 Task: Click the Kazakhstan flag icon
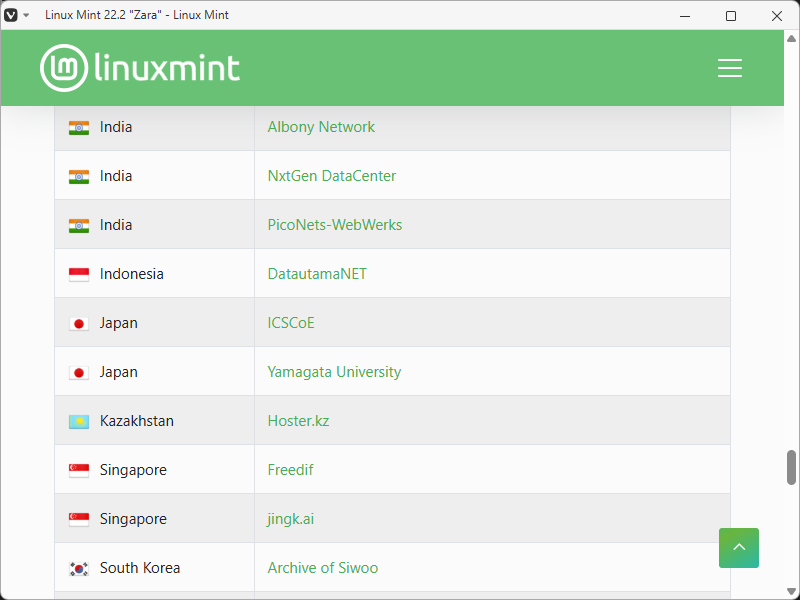pos(79,421)
